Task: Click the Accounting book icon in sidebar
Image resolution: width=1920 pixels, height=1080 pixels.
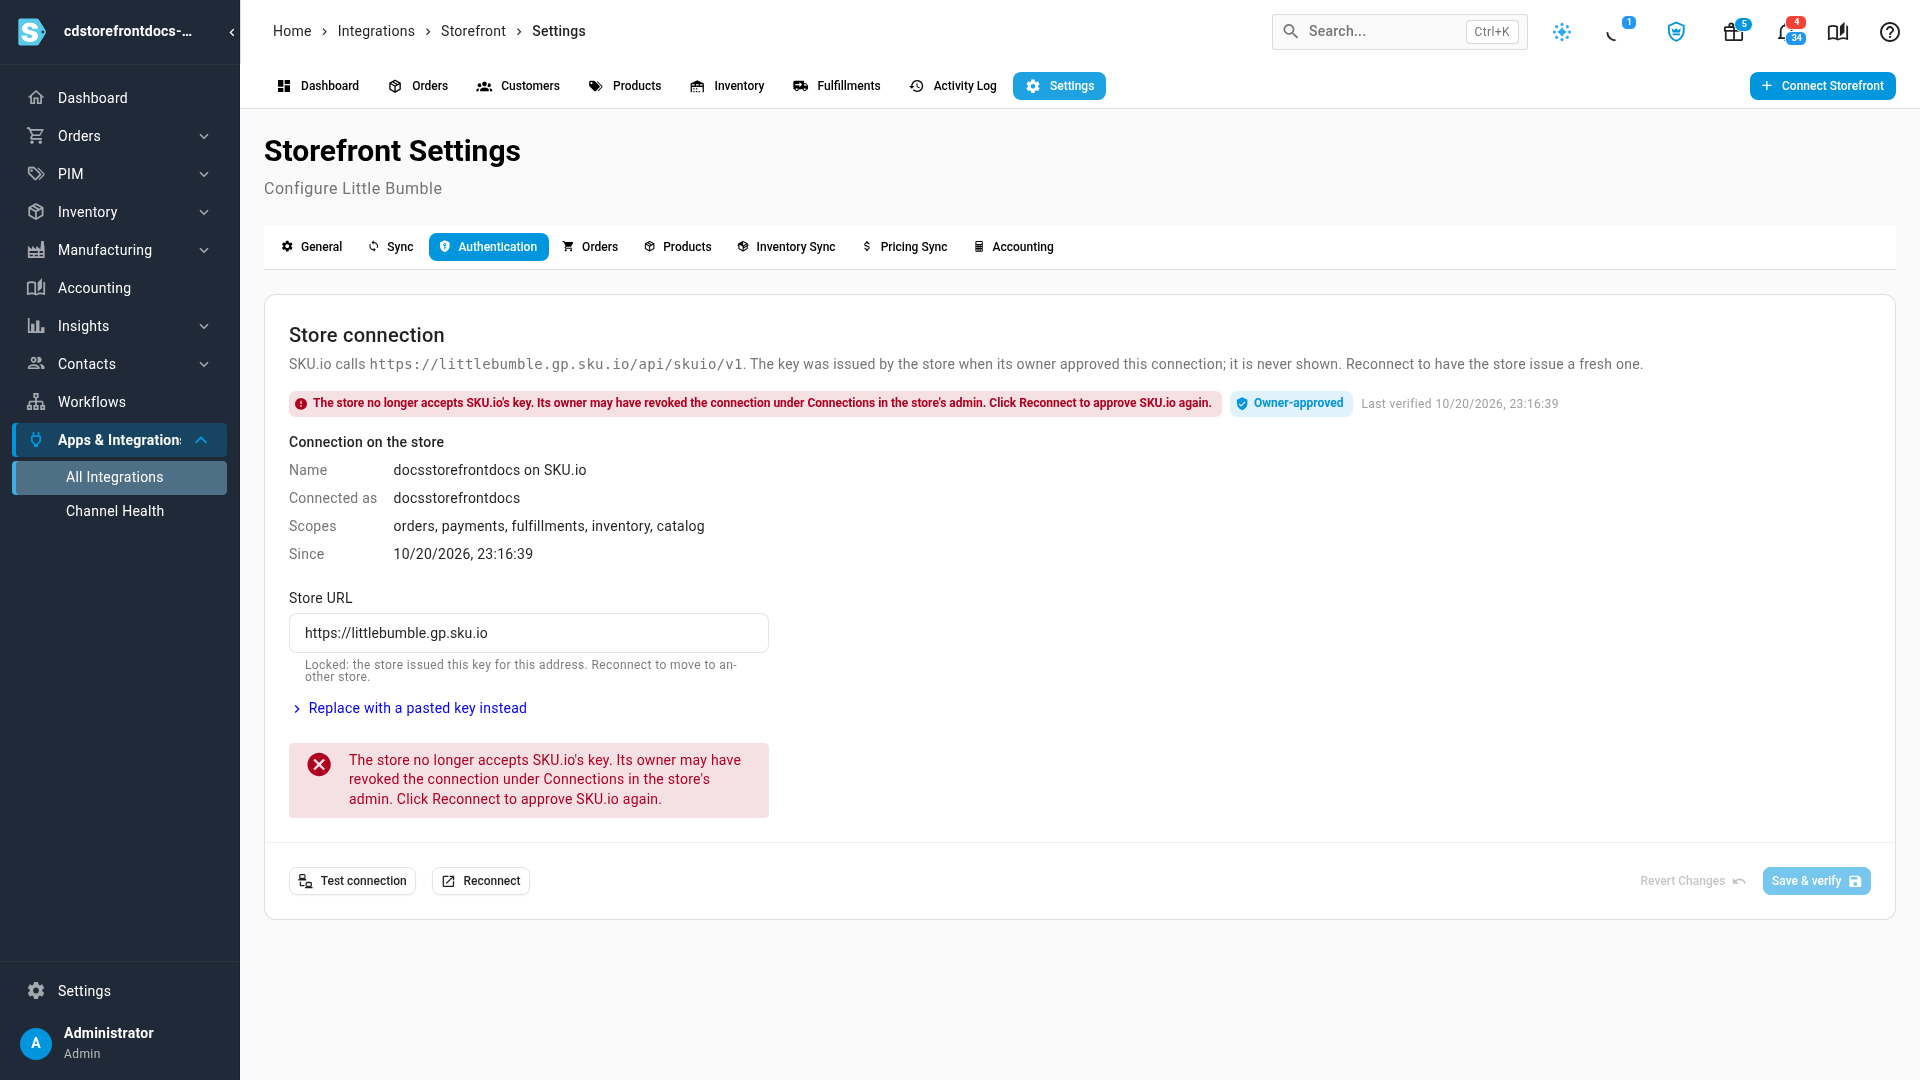Action: click(36, 288)
